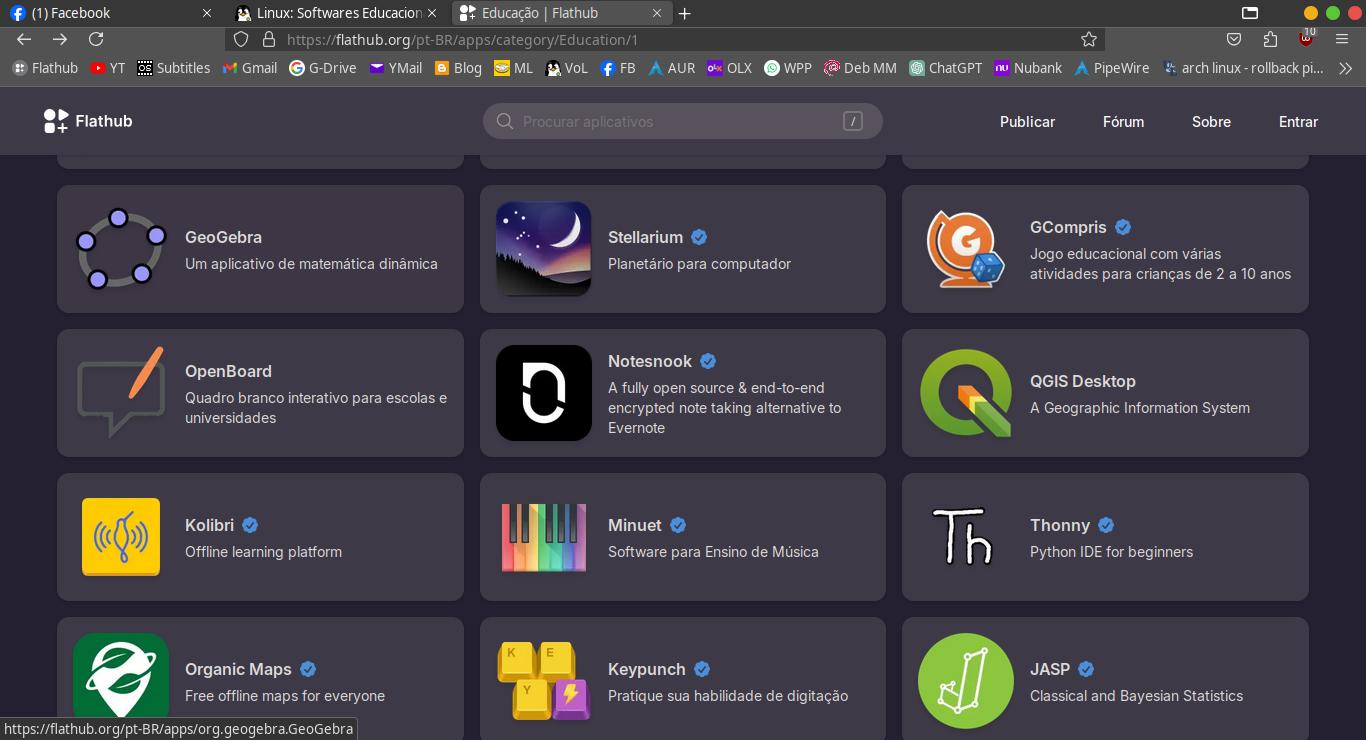Open tracking protection shield icon
Image resolution: width=1366 pixels, height=740 pixels.
coord(241,39)
